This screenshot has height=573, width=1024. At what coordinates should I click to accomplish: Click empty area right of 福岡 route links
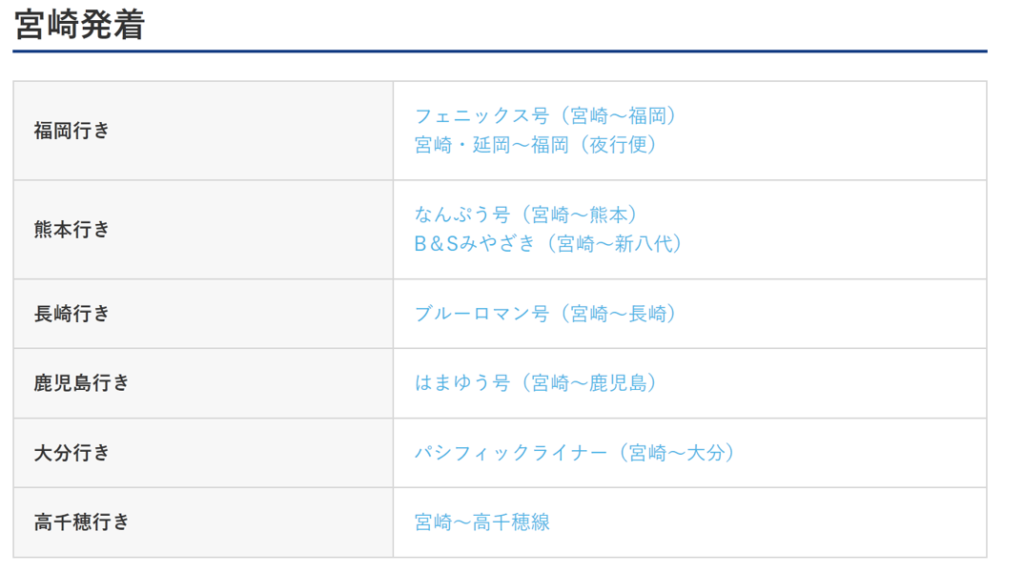coord(830,131)
